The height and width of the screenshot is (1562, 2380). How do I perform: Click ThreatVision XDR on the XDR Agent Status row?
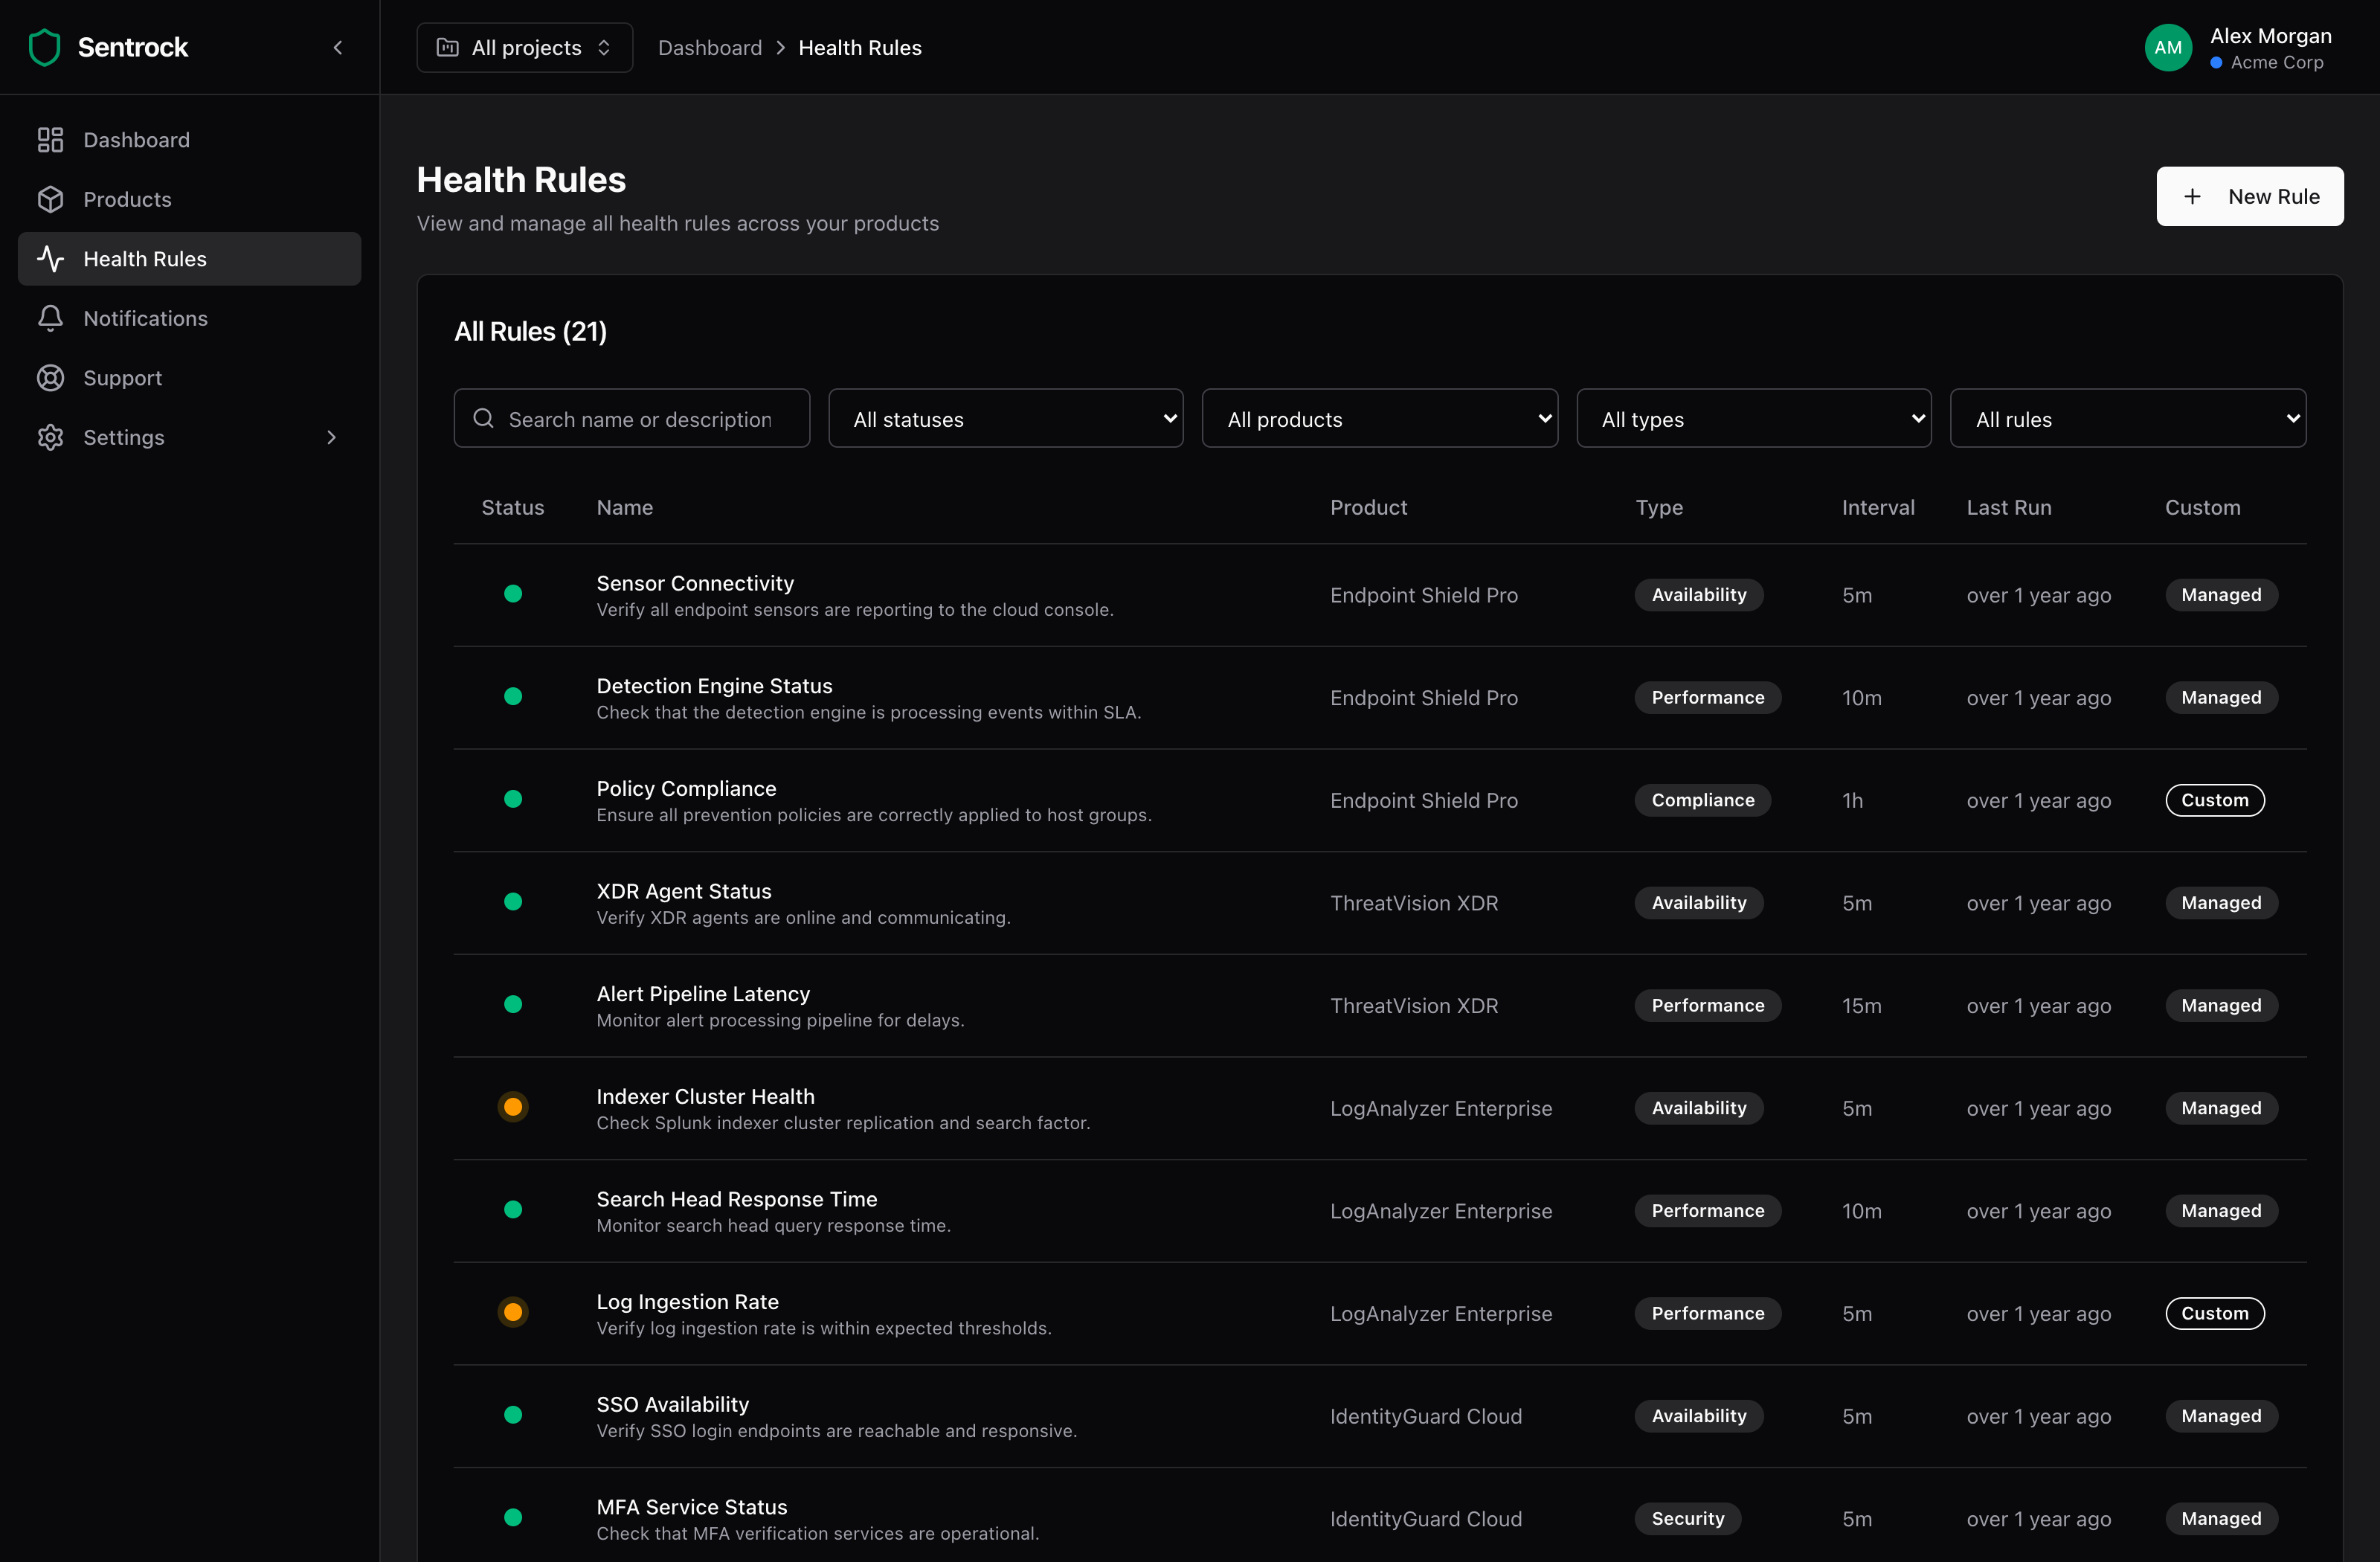coord(1413,903)
